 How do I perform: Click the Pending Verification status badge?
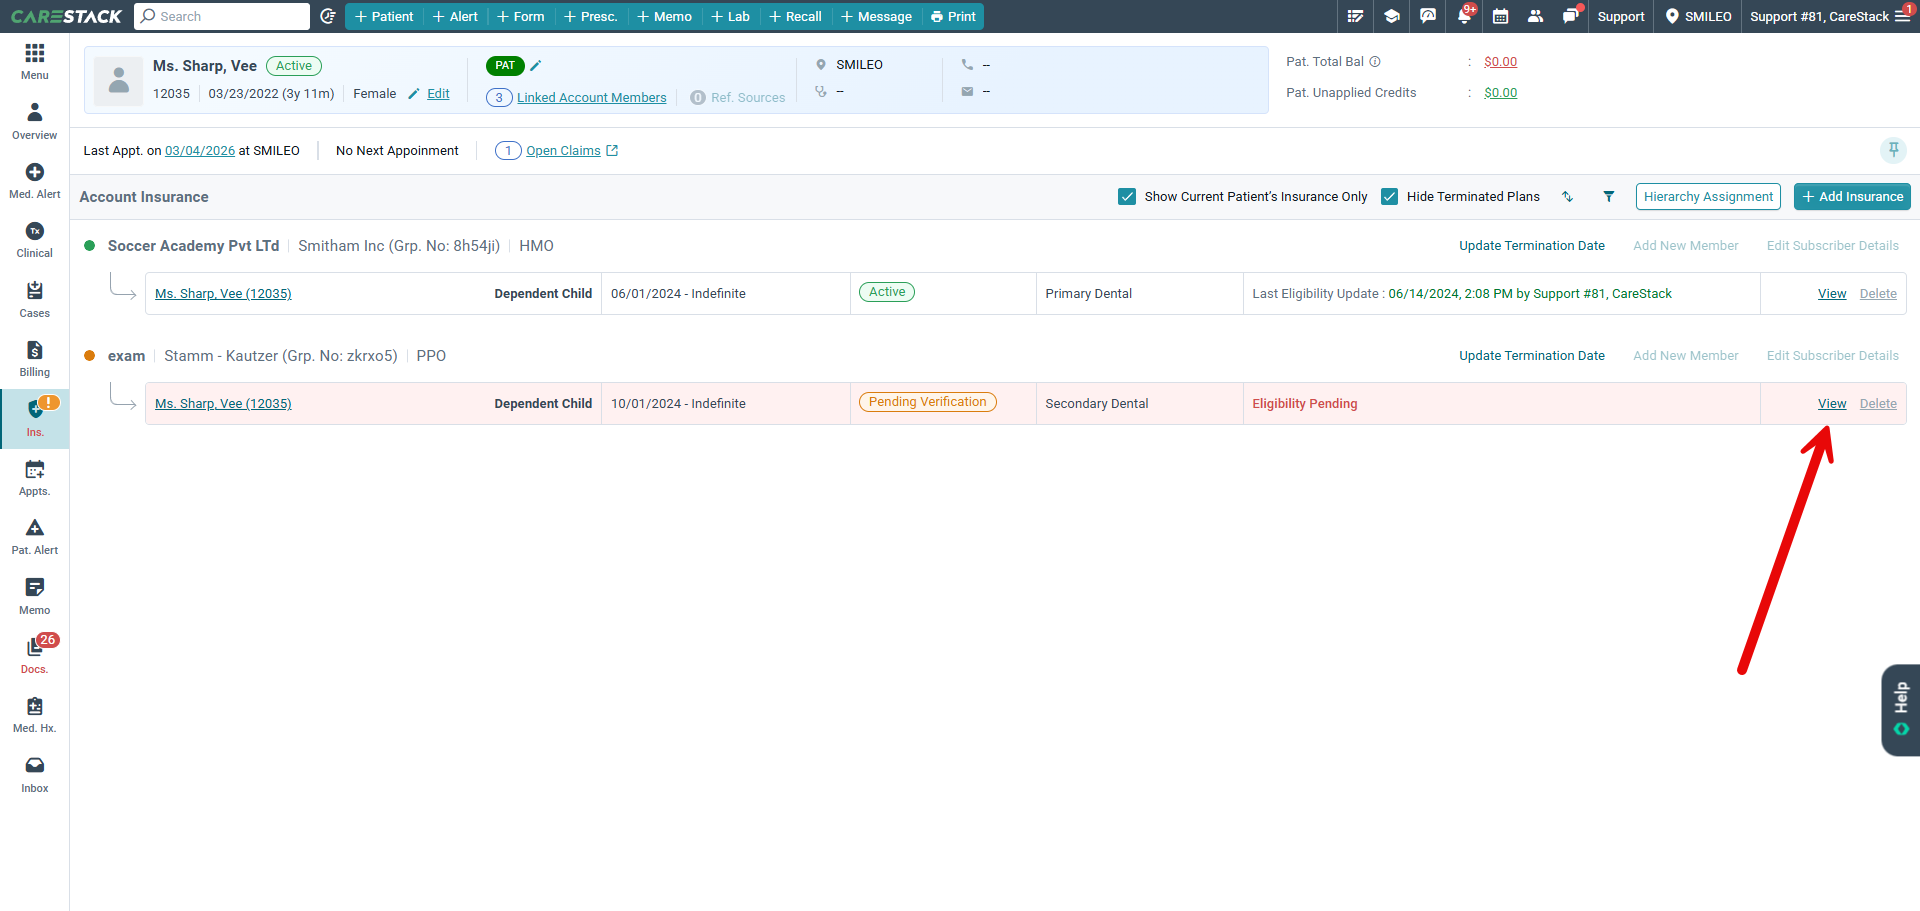[x=927, y=402]
